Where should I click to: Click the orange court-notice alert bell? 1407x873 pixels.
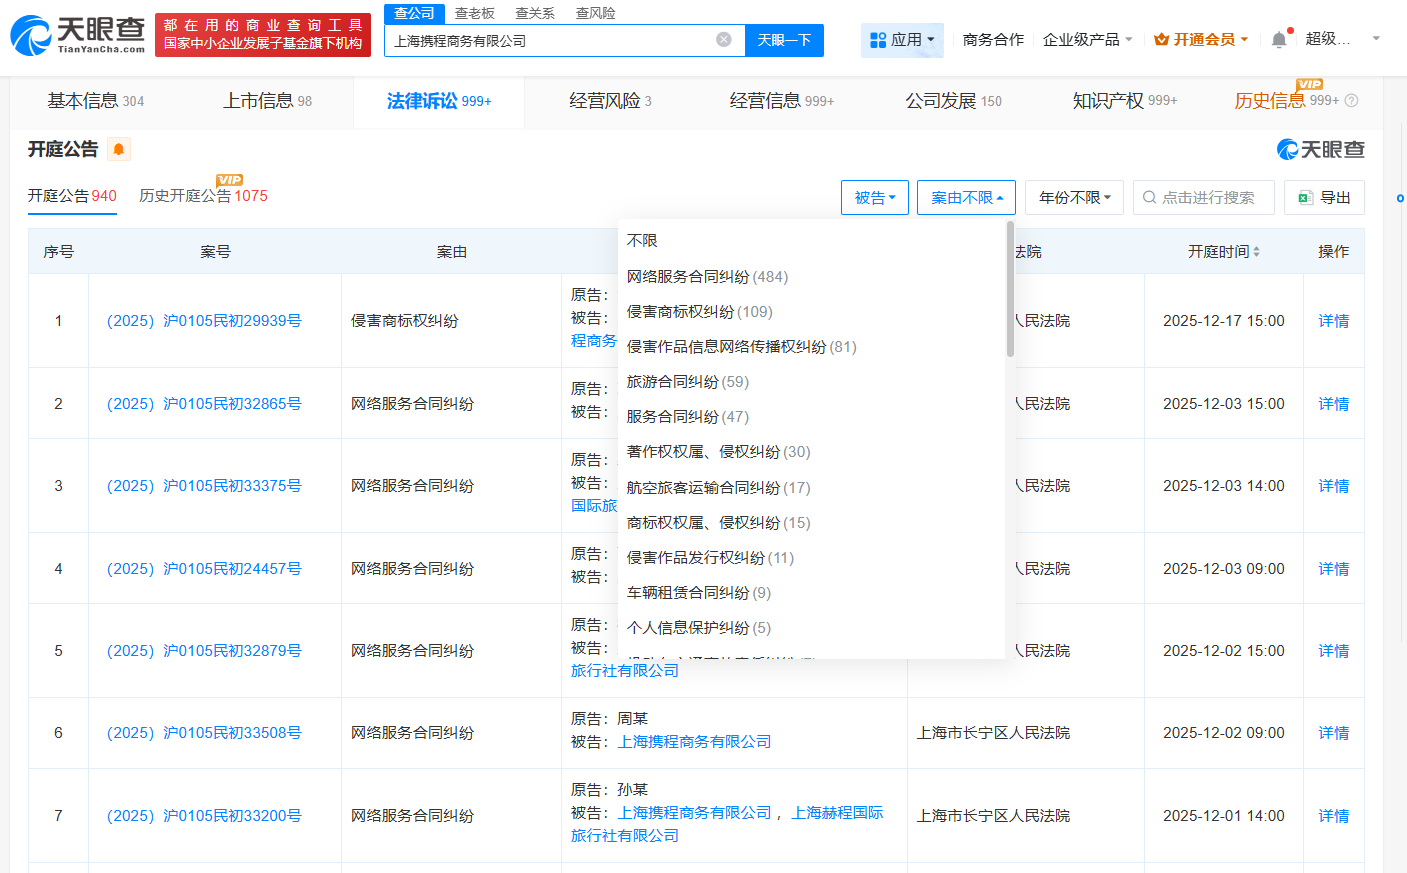tap(119, 150)
